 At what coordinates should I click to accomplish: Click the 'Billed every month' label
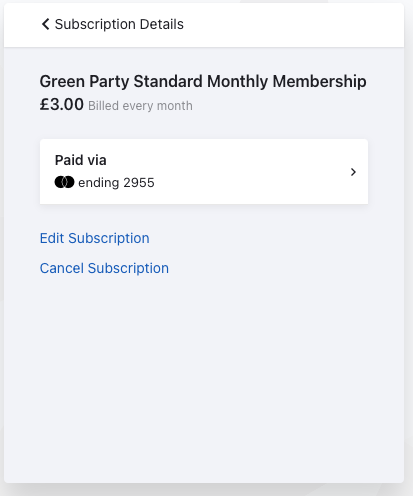click(x=140, y=106)
